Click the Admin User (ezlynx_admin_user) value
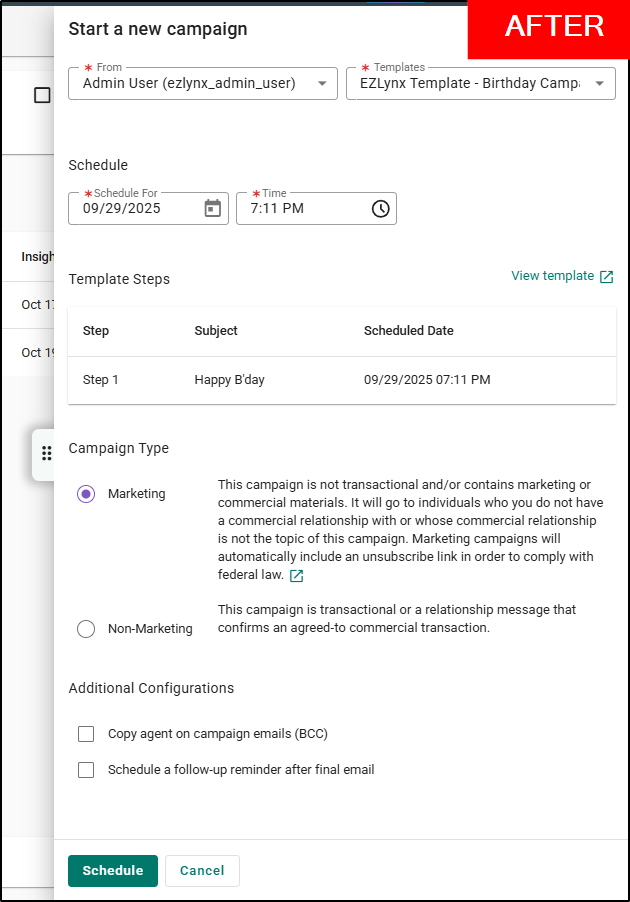Screen dimensions: 630x902 coord(189,83)
